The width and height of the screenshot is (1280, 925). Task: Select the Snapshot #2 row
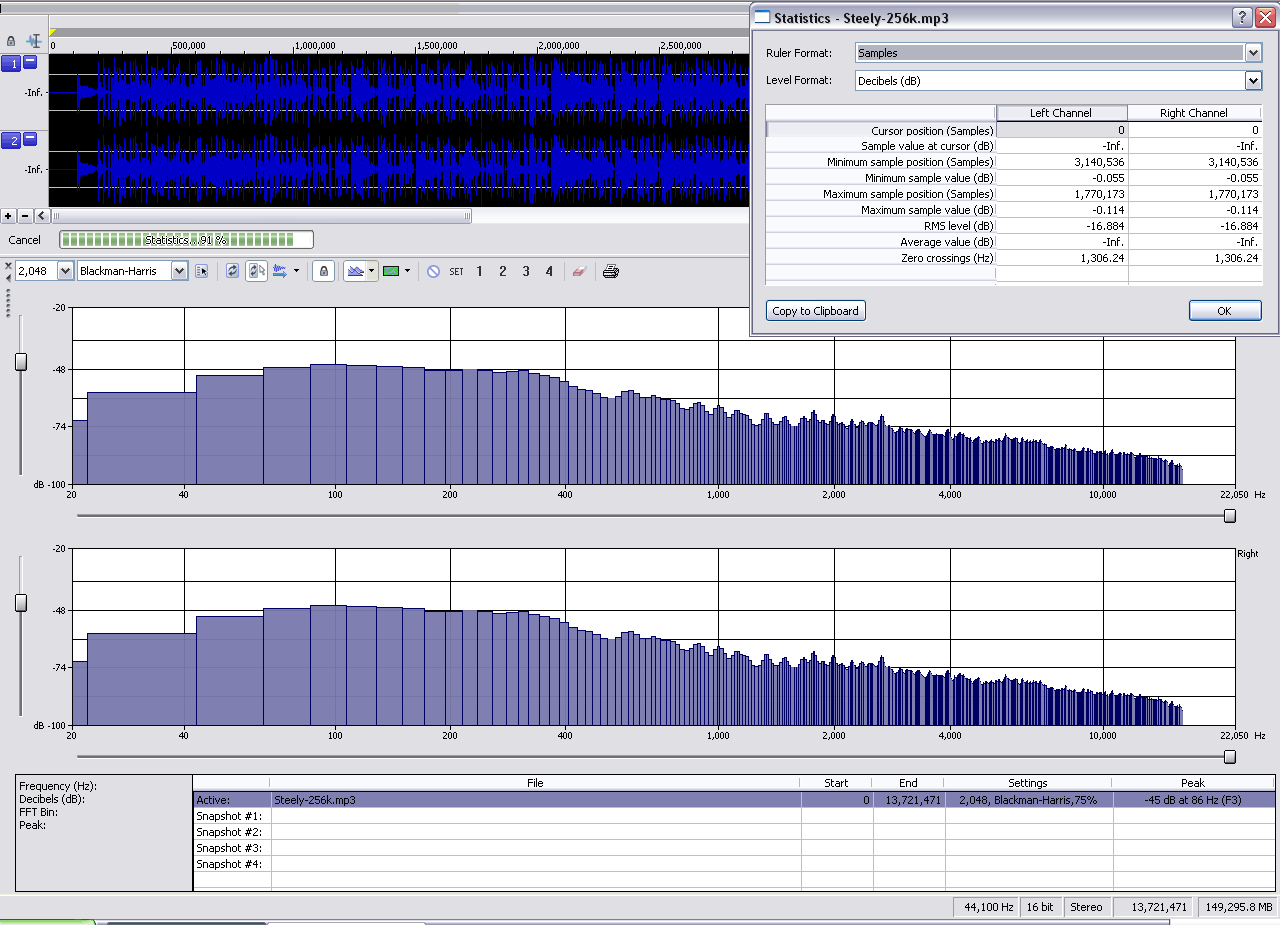pos(734,832)
